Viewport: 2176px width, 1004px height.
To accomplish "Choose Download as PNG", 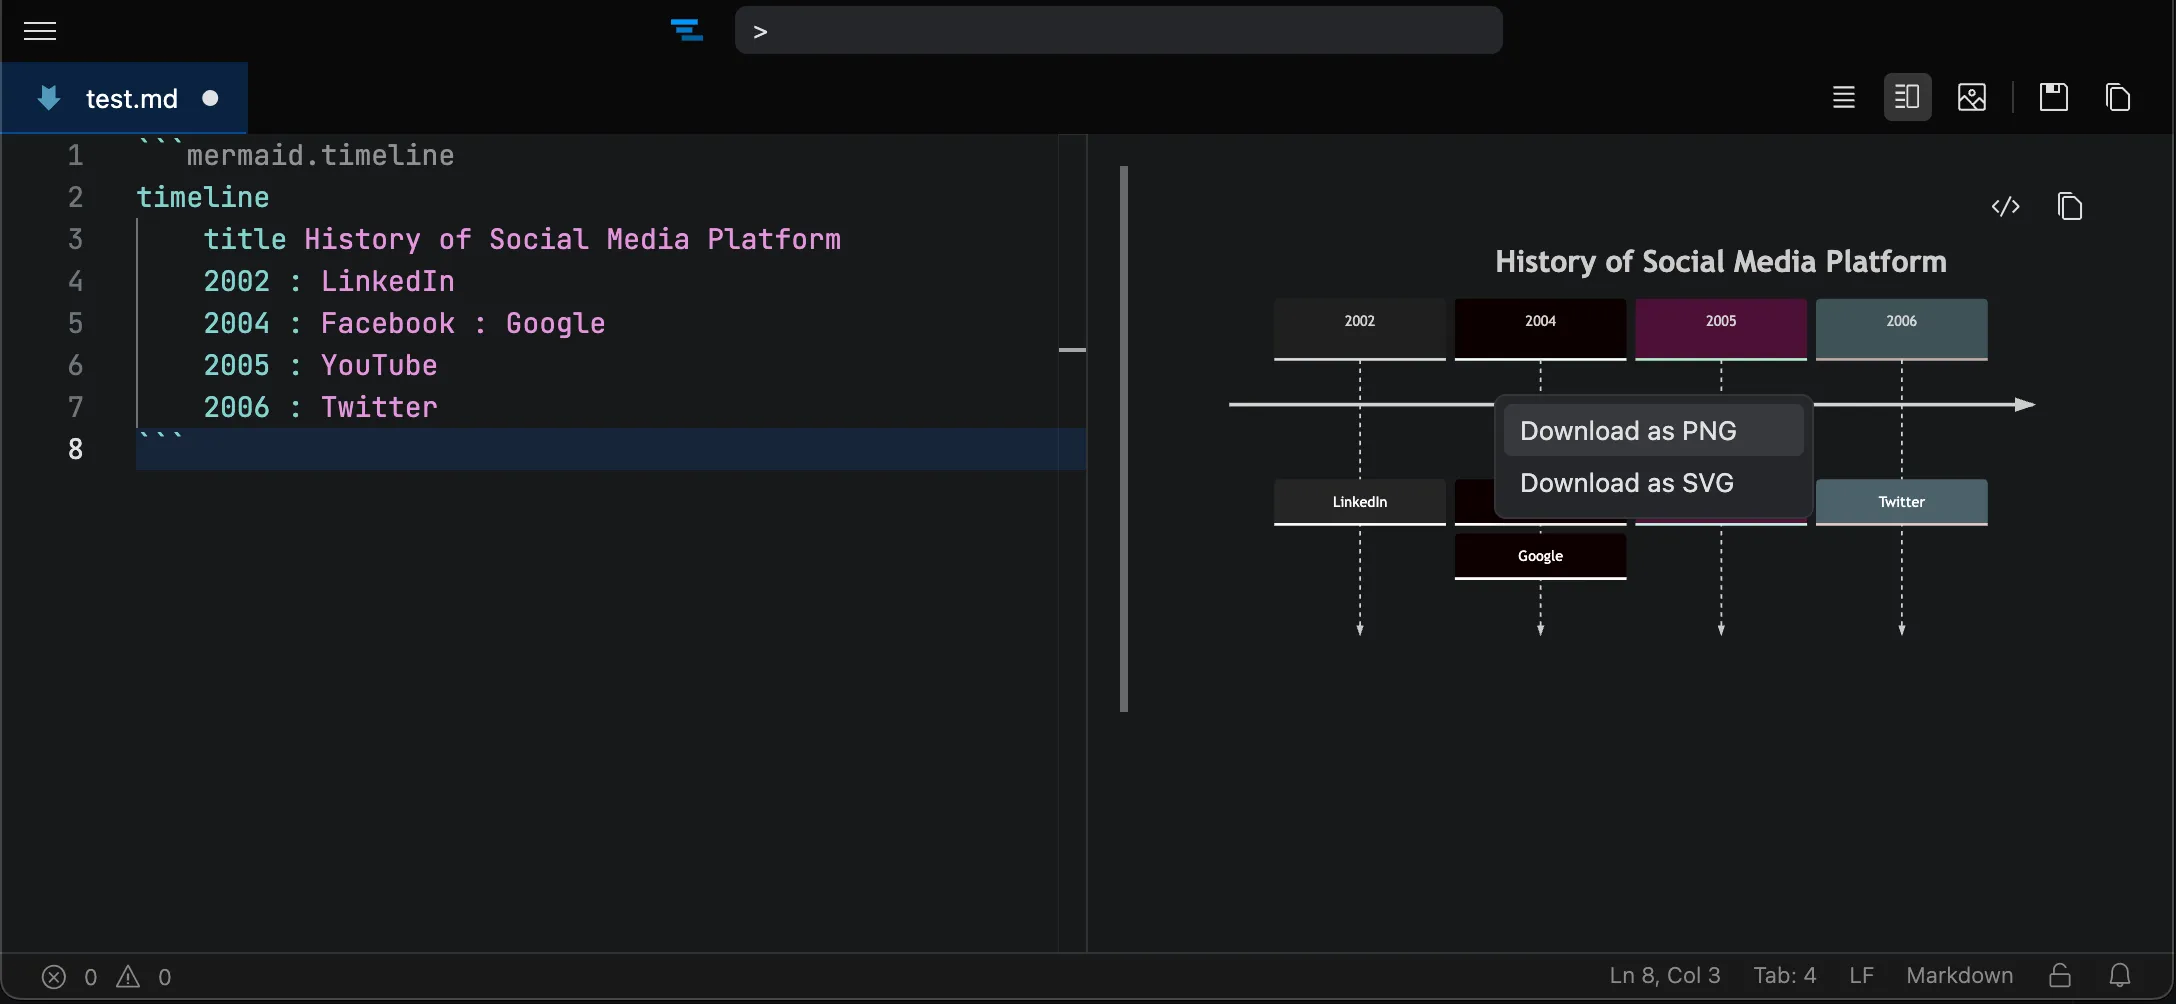I will [1627, 431].
